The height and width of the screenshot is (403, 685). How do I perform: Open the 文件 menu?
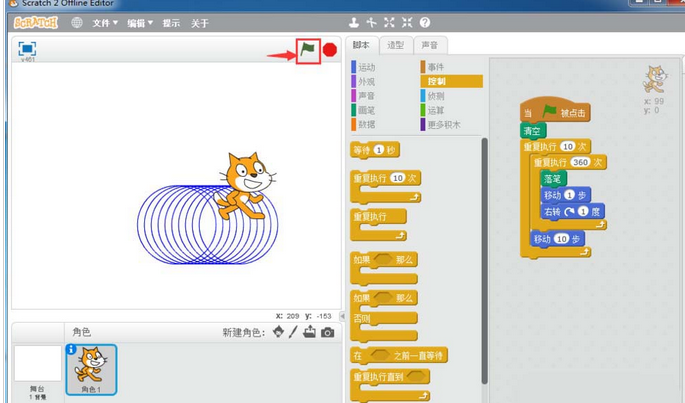pyautogui.click(x=104, y=23)
